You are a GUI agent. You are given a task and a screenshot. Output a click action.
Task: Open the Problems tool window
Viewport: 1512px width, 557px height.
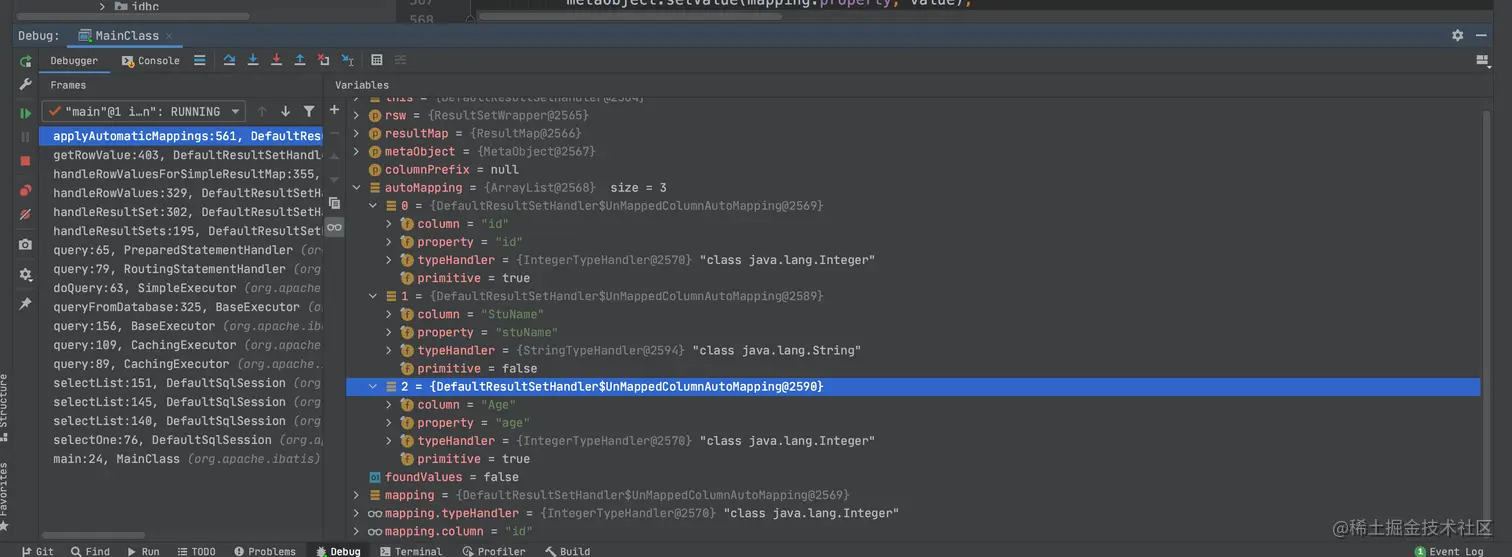click(264, 551)
